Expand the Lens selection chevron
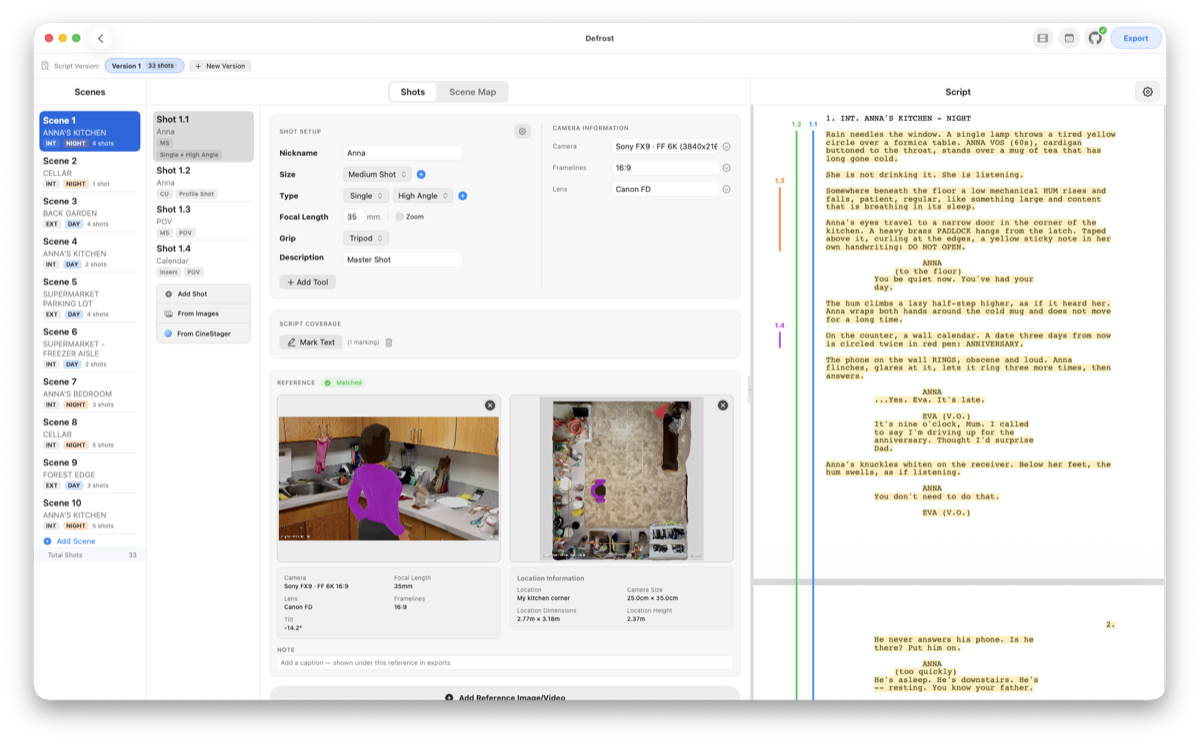 click(x=726, y=189)
